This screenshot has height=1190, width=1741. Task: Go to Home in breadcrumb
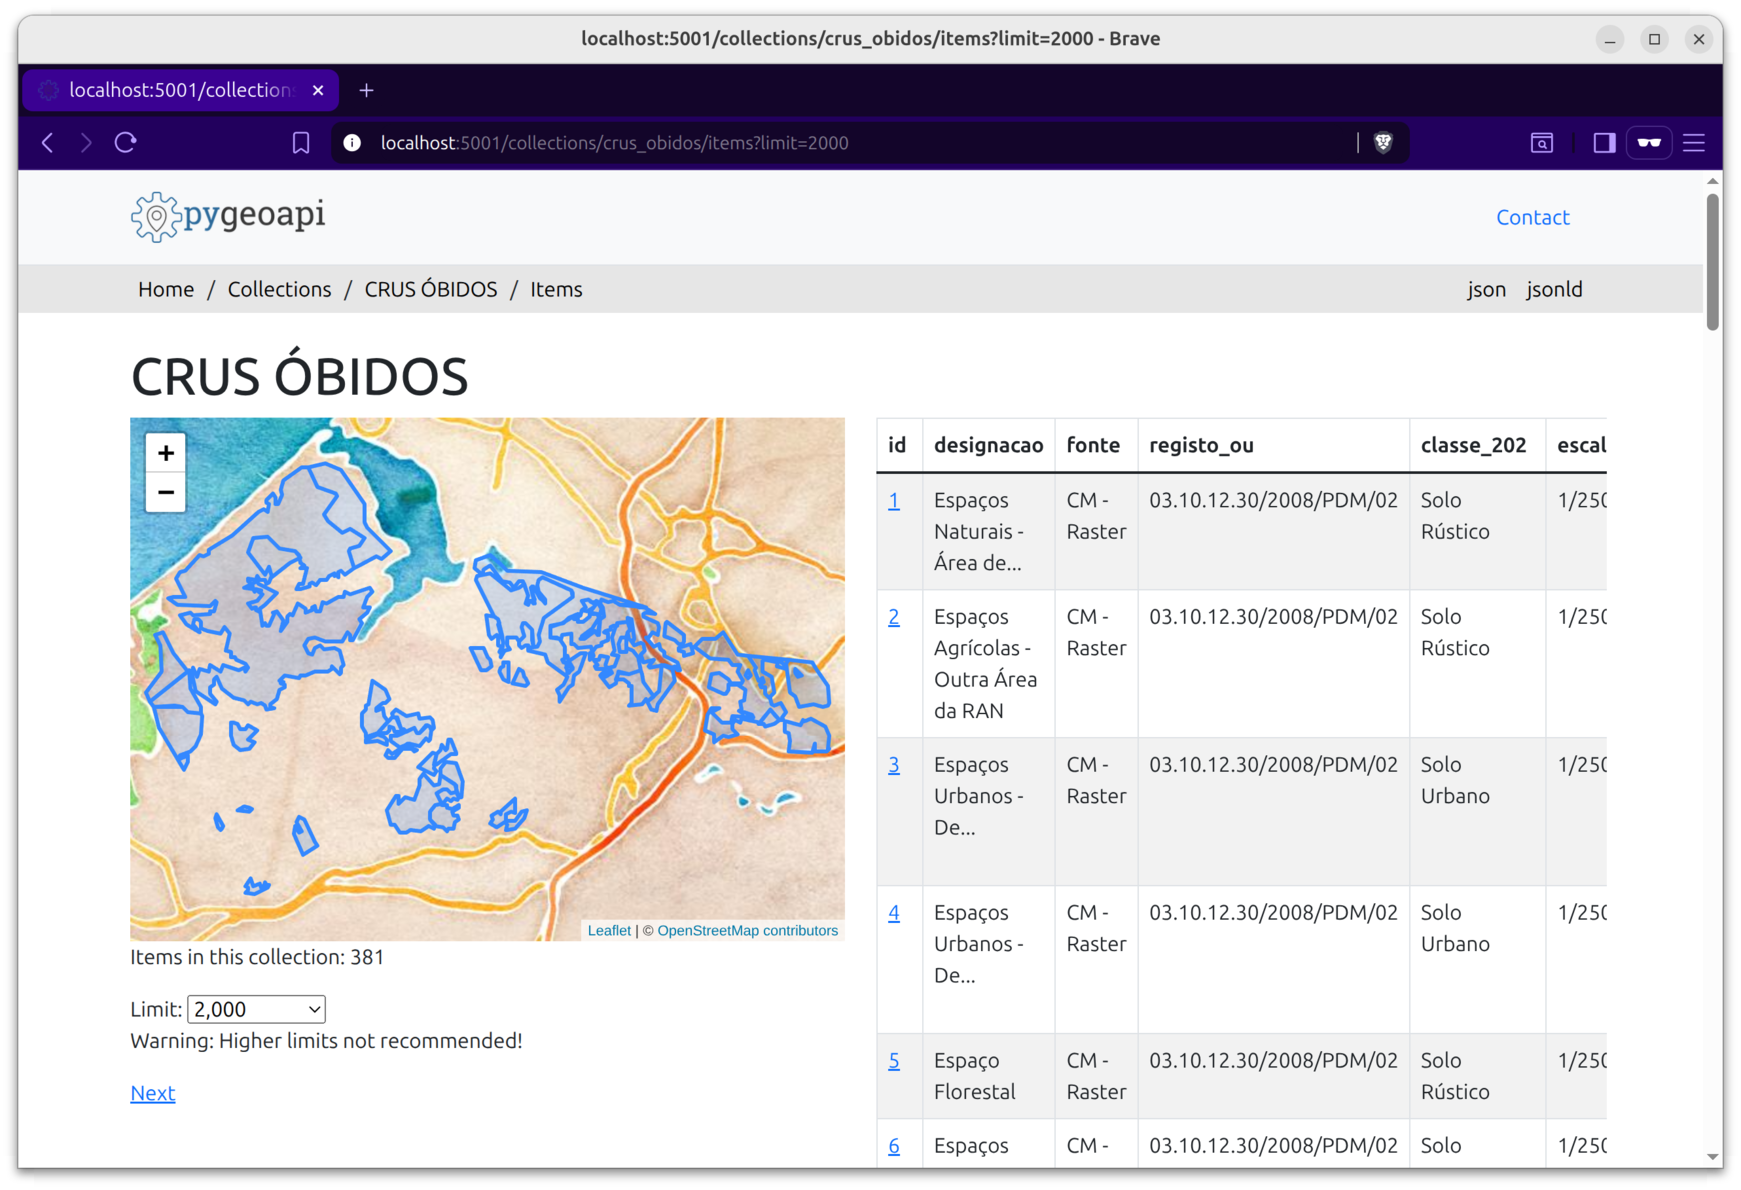pos(166,289)
